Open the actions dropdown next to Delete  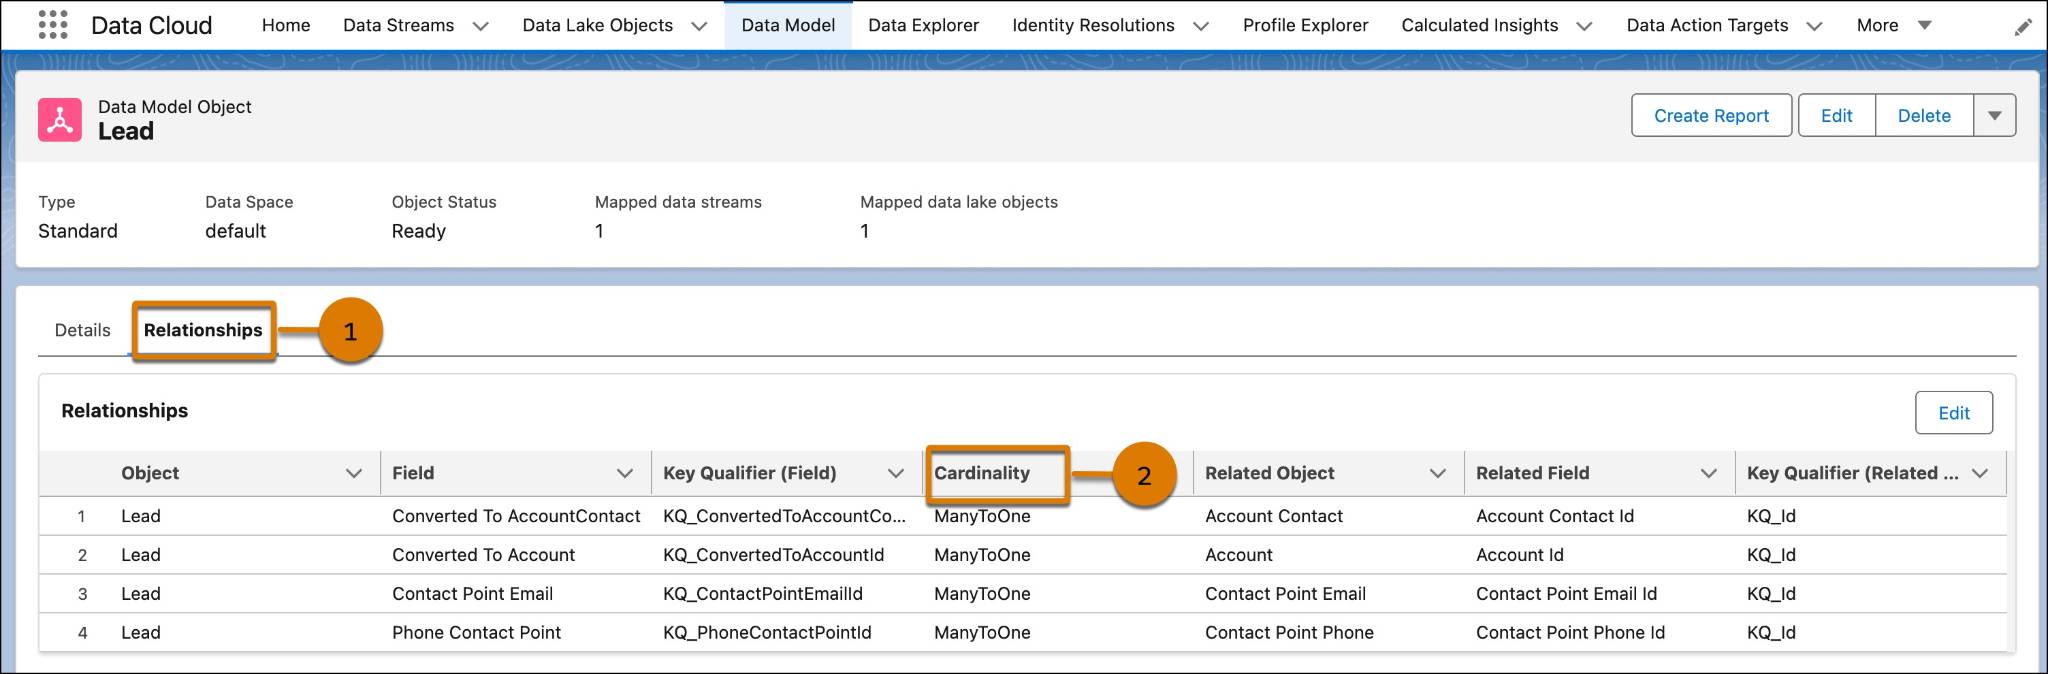point(1995,115)
